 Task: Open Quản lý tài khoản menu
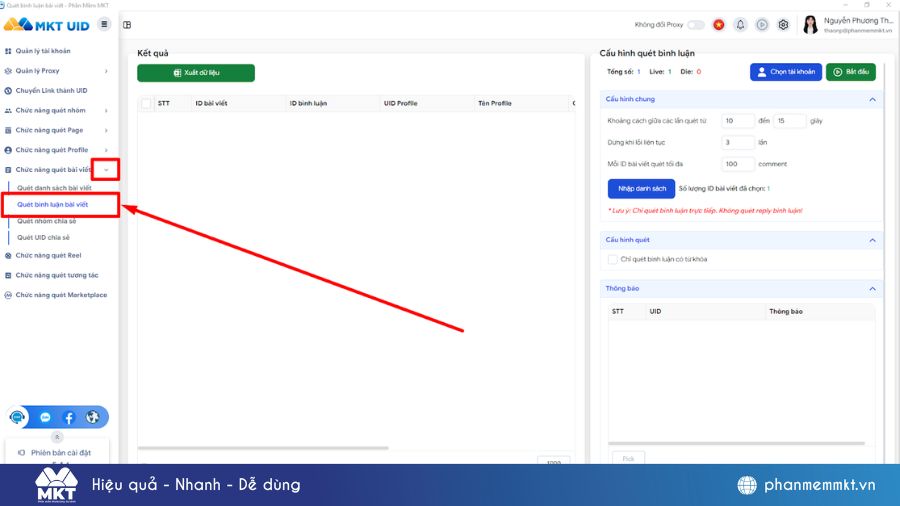click(43, 51)
